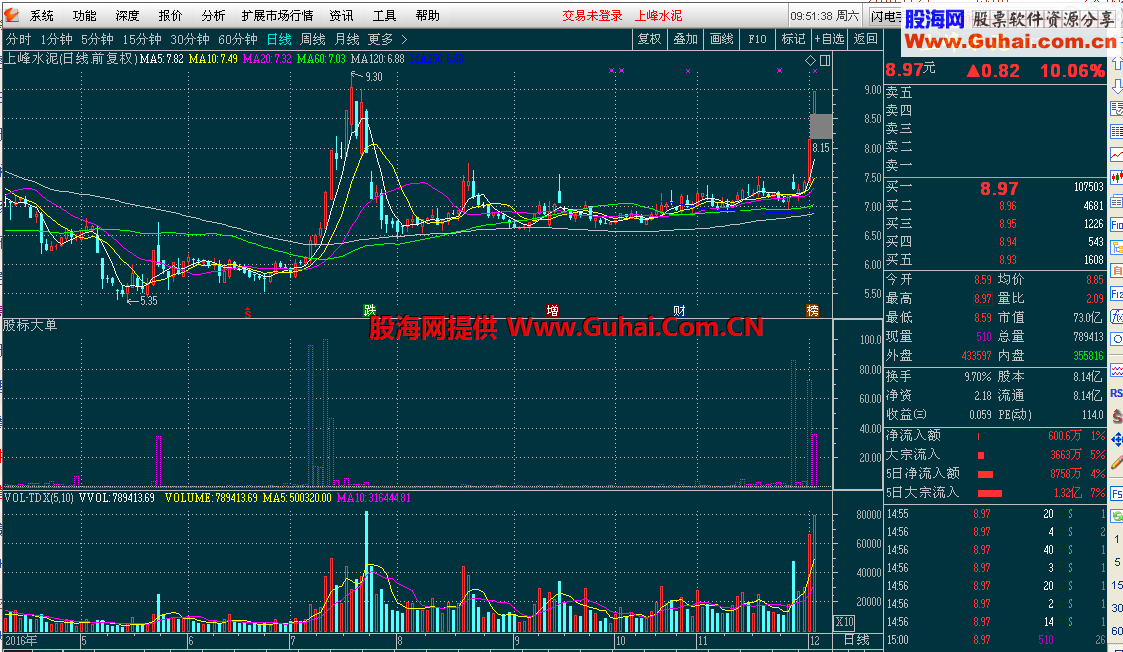
Task: Switch to 15分钟 period tab
Action: click(142, 39)
